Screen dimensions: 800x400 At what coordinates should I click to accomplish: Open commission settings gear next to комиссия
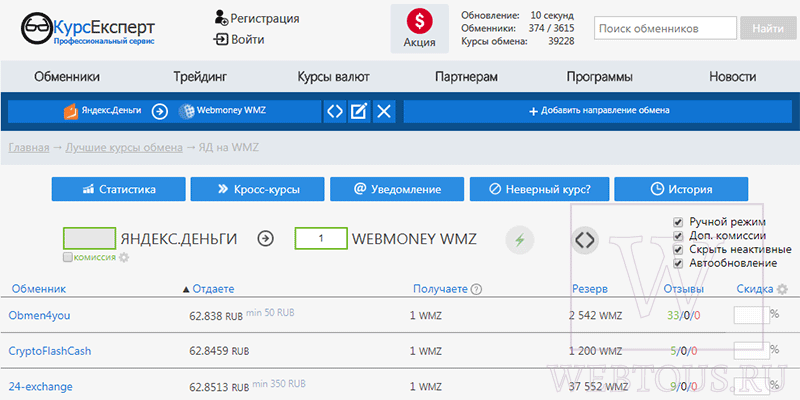tap(123, 258)
